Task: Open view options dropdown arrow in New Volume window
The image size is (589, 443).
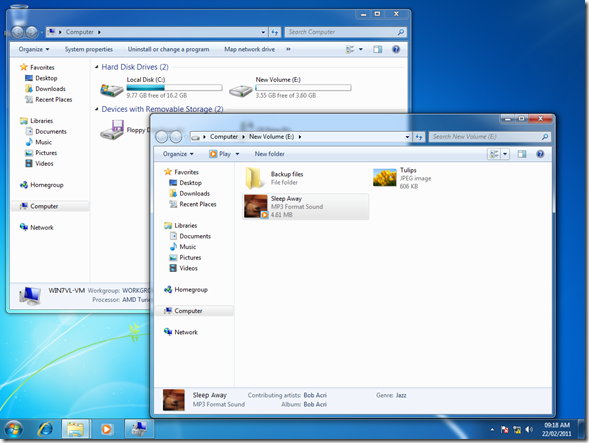Action: [505, 154]
